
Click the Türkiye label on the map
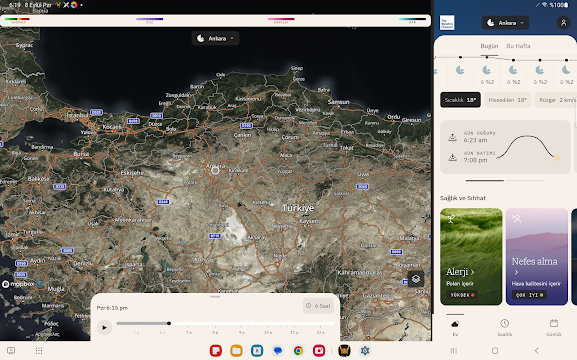[298, 208]
